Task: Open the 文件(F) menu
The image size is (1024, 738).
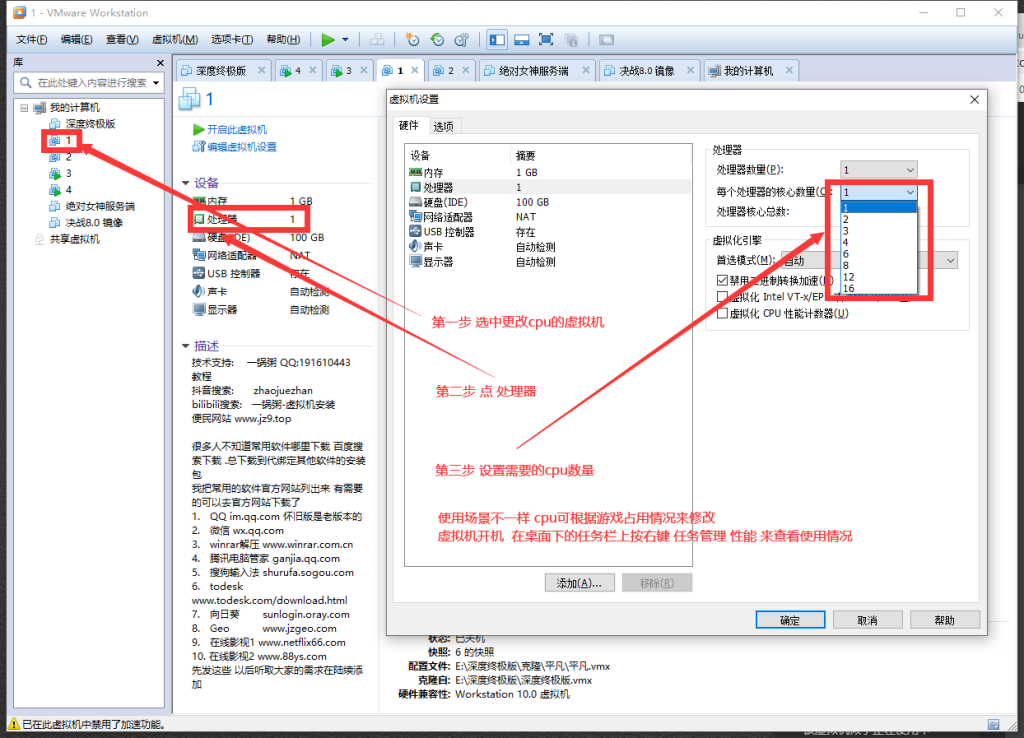Action: click(31, 40)
